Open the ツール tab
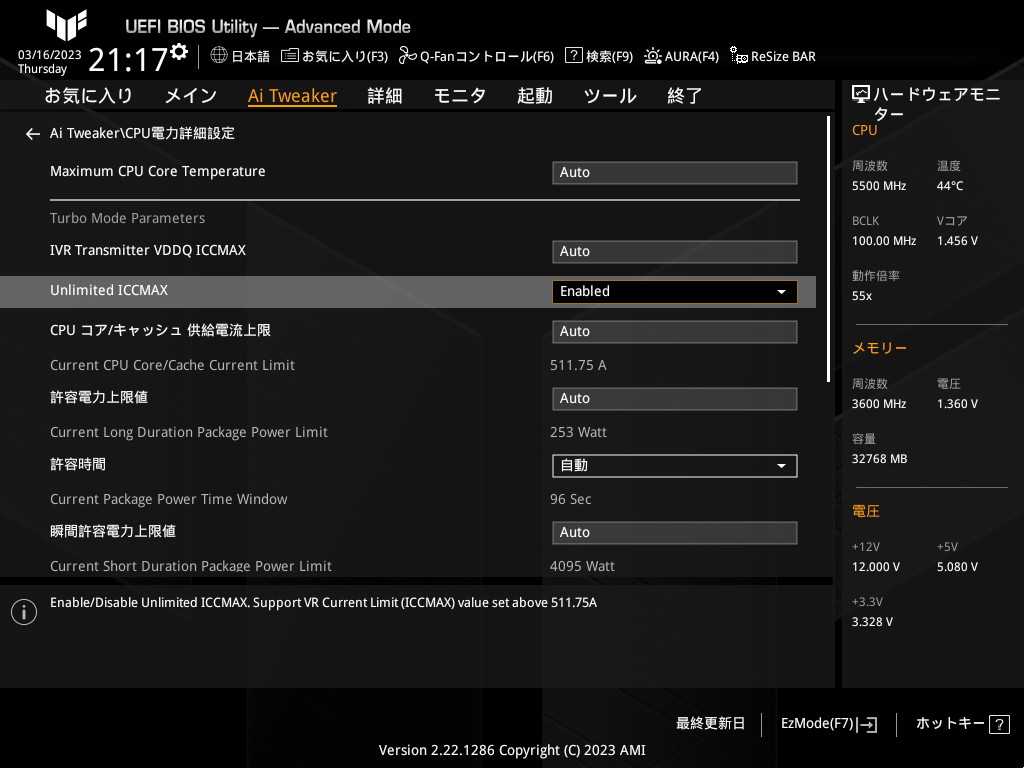 coord(609,96)
